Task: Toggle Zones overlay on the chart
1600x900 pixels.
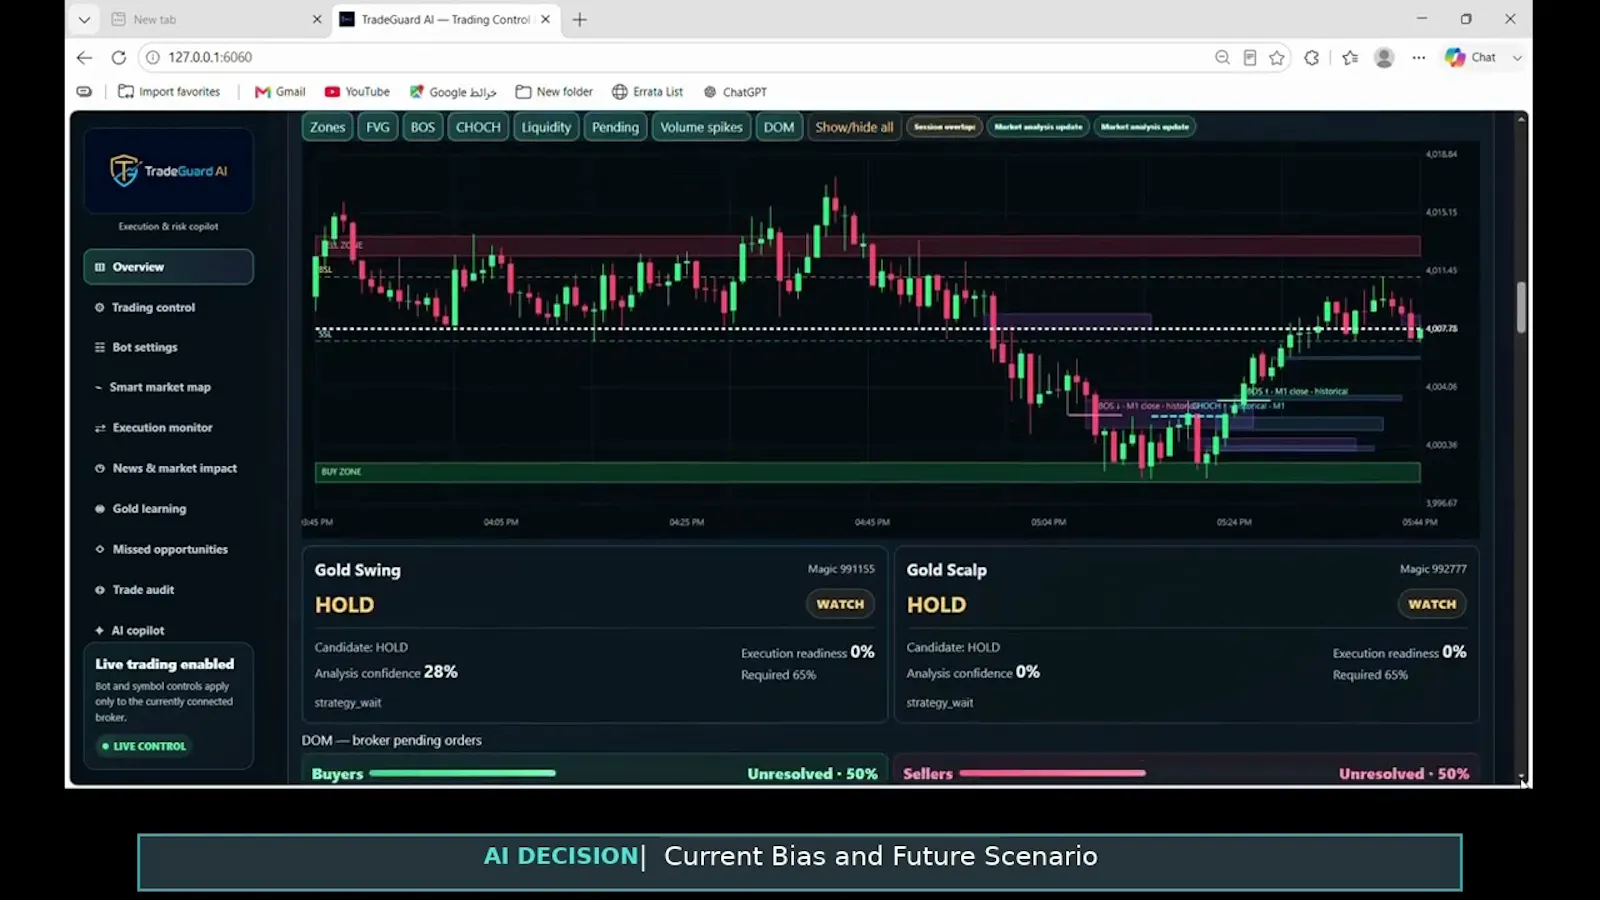Action: tap(327, 127)
